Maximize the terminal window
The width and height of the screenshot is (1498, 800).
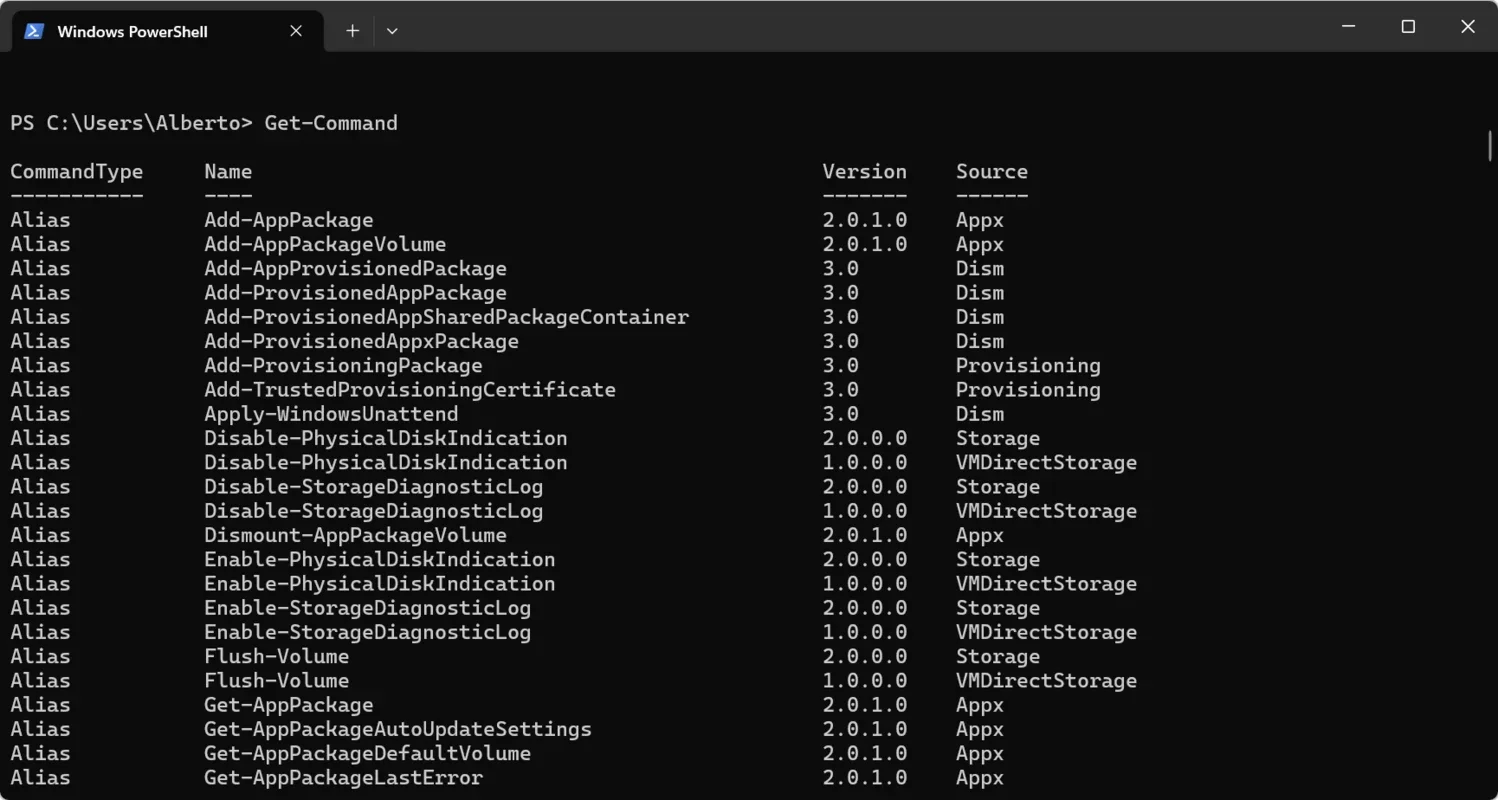[1408, 27]
